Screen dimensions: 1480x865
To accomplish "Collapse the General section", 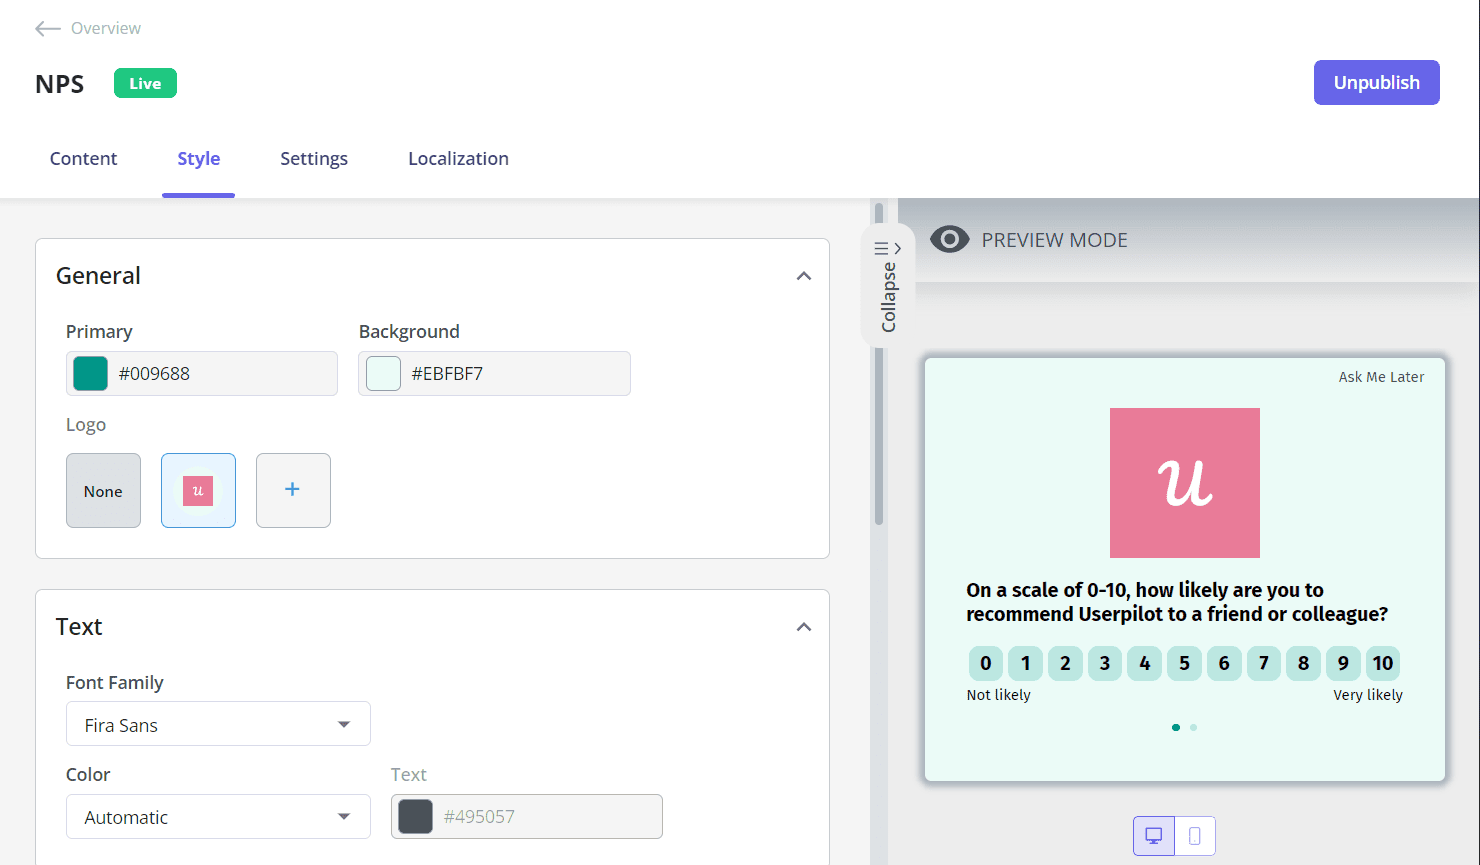I will click(x=804, y=276).
